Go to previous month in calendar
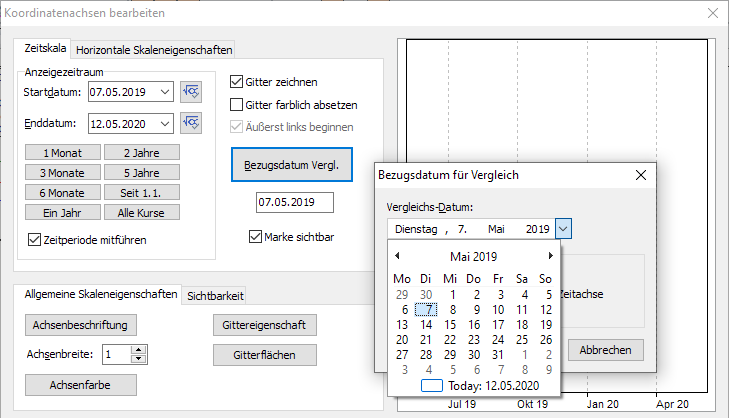The image size is (729, 418). point(397,257)
